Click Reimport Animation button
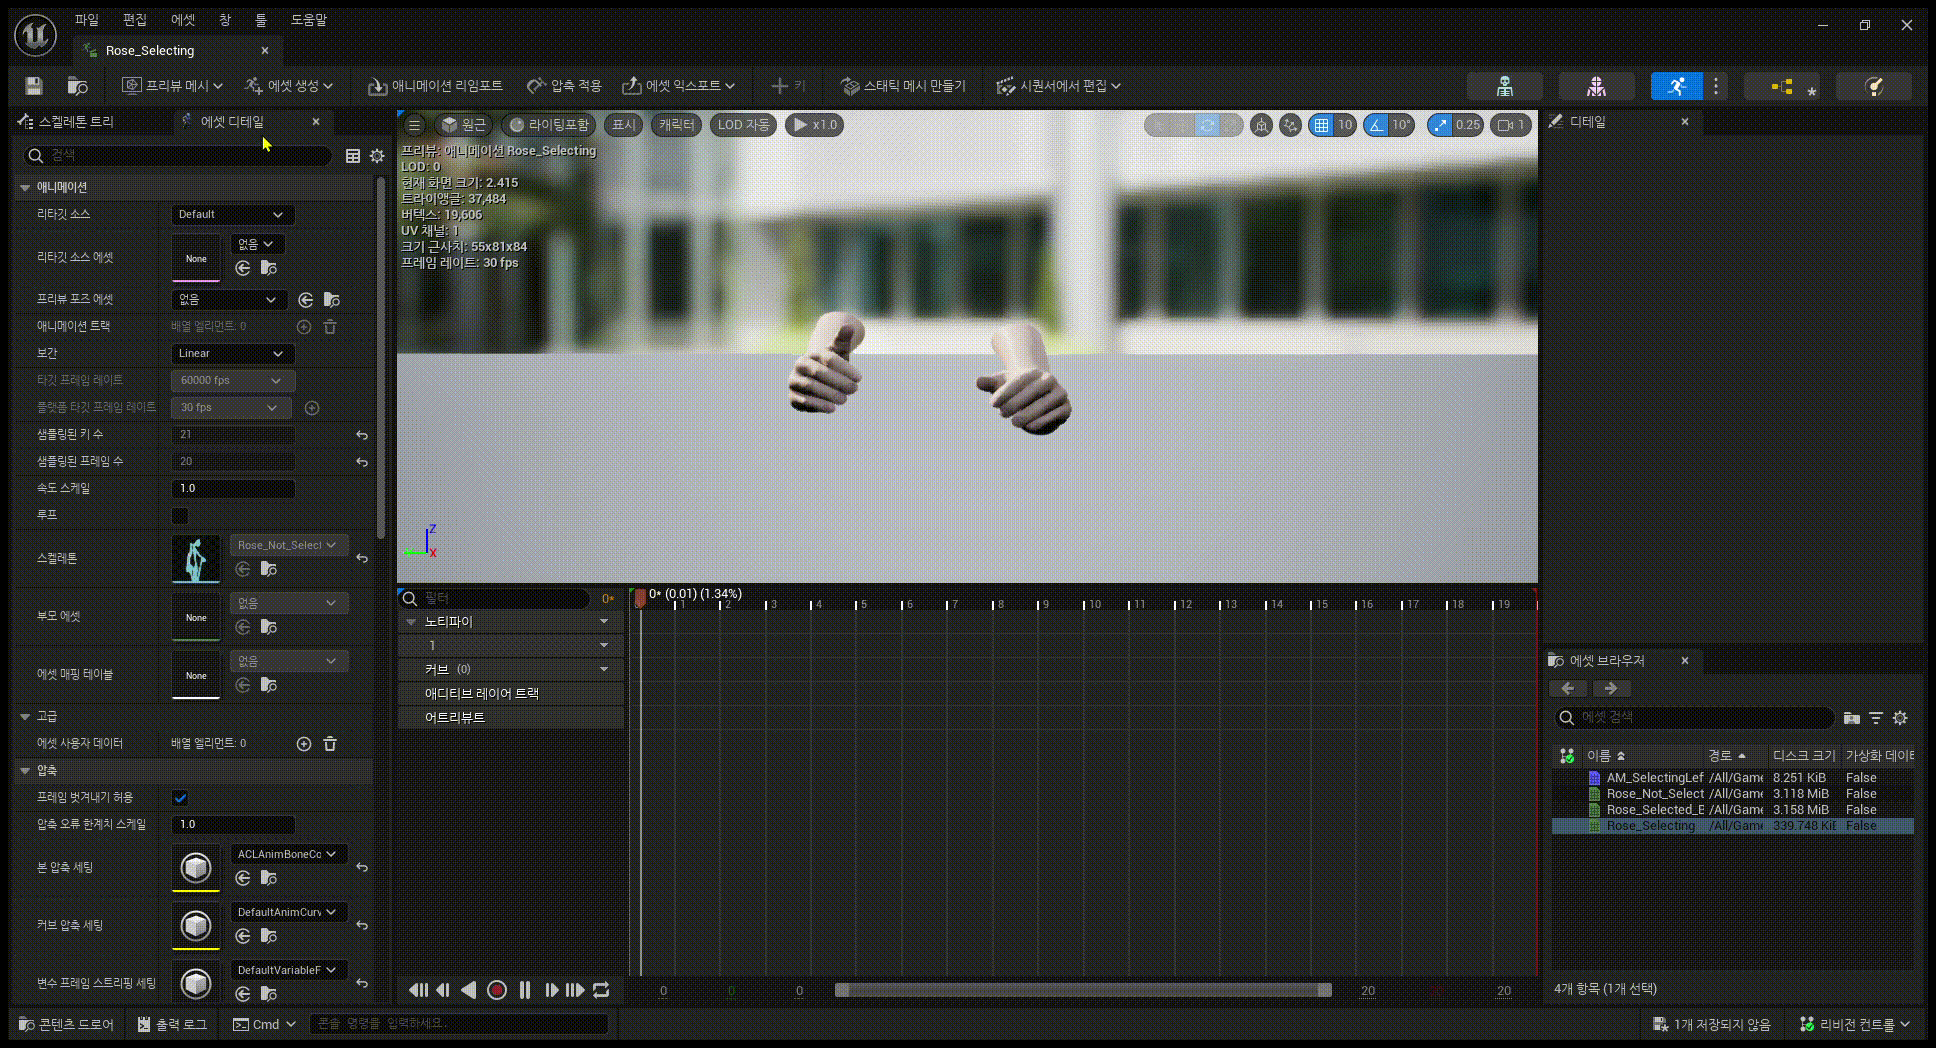This screenshot has width=1936, height=1048. tap(434, 86)
